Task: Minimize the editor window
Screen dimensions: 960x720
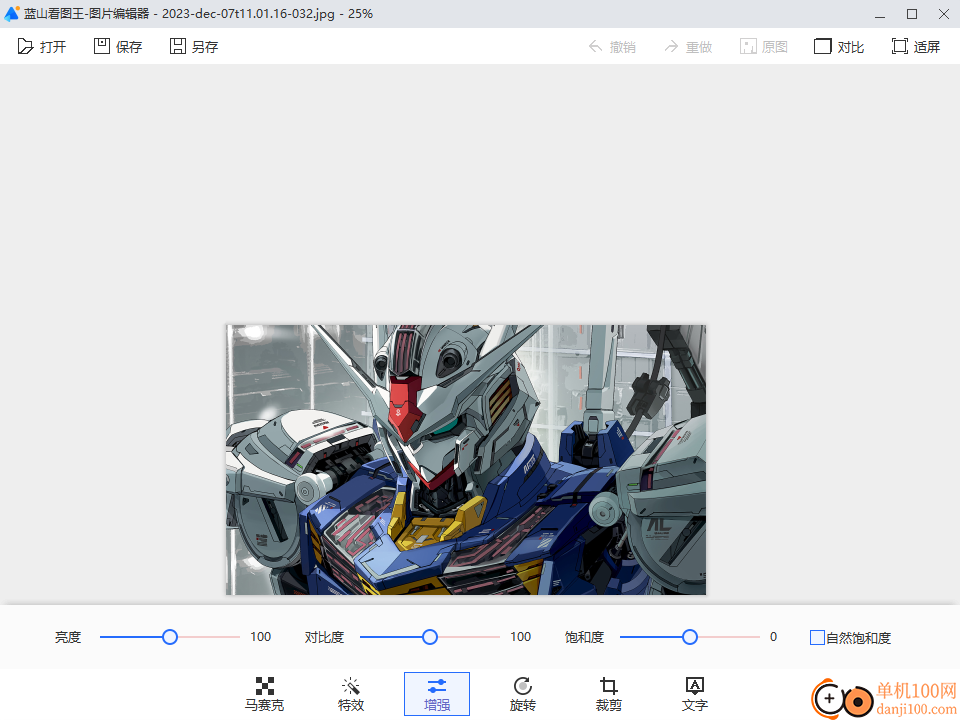Action: pyautogui.click(x=880, y=14)
